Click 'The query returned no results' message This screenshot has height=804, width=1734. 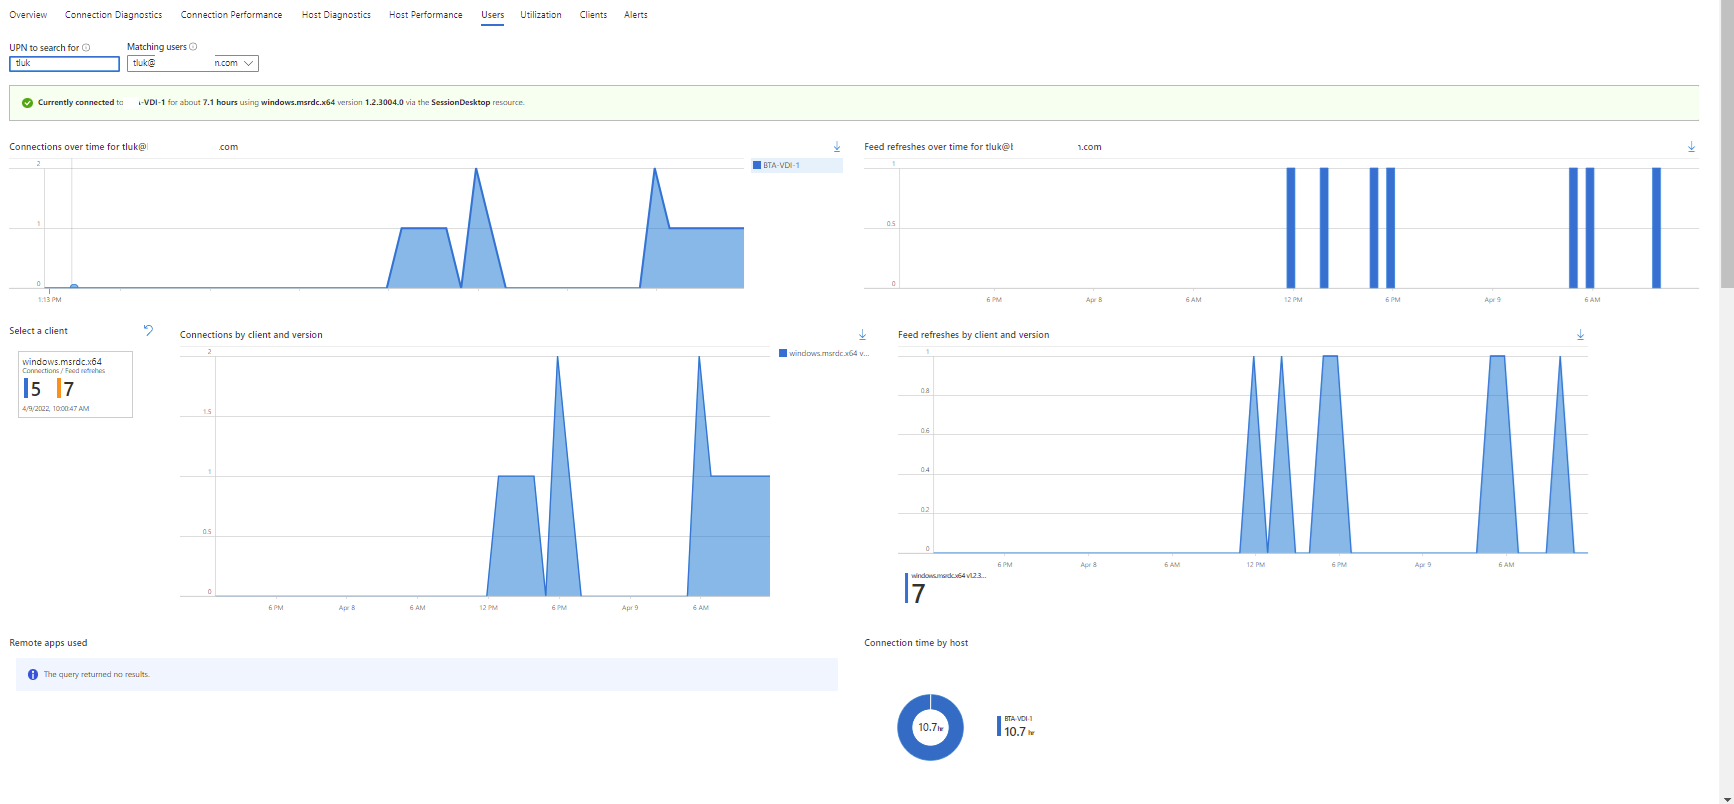pyautogui.click(x=96, y=675)
